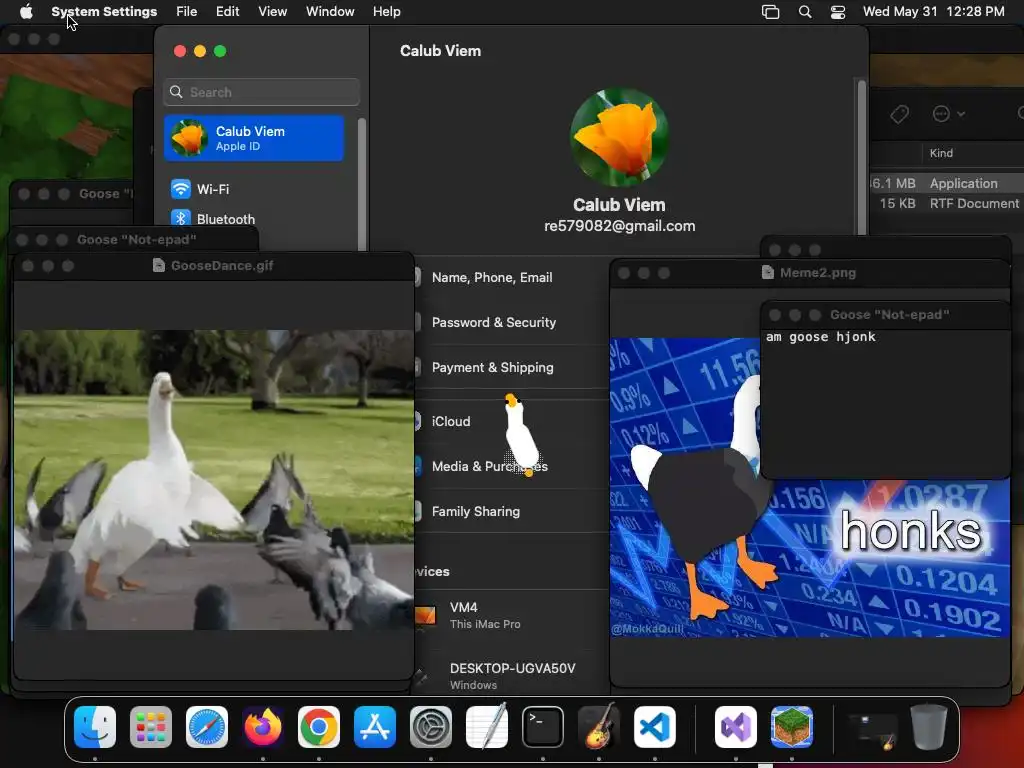Image resolution: width=1024 pixels, height=768 pixels.
Task: Launch Safari from the Dock
Action: (207, 727)
